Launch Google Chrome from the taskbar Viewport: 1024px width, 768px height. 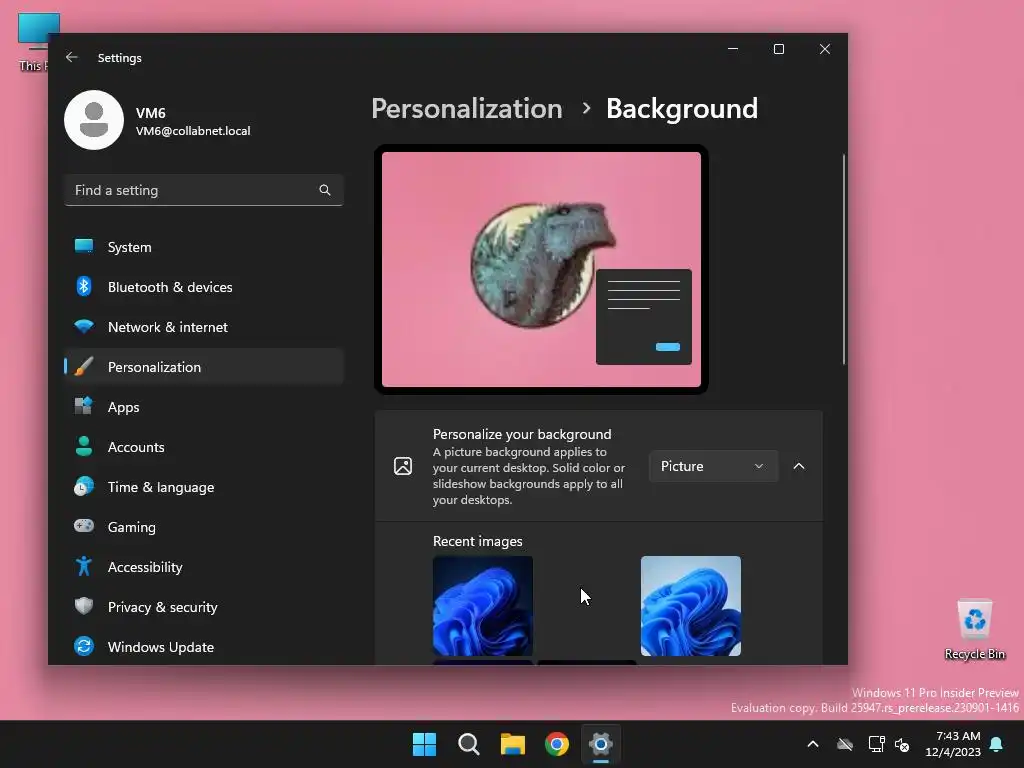[557, 744]
